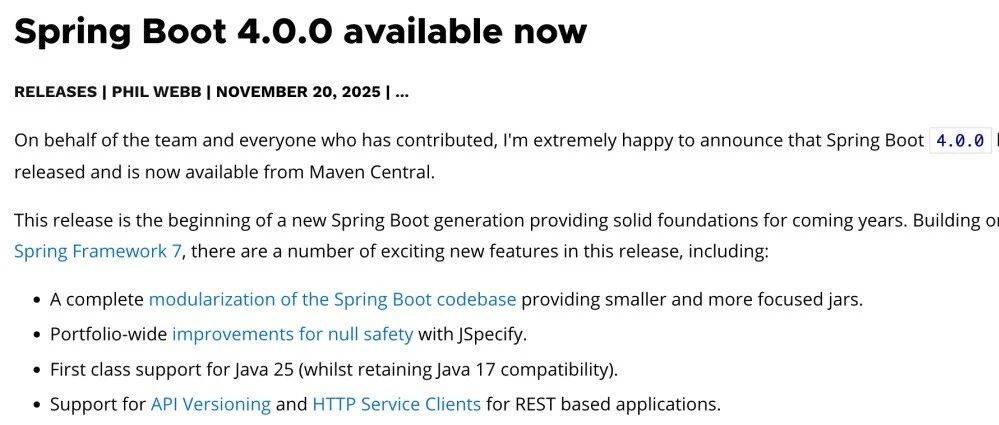This screenshot has height=425, width=999.
Task: Click the 4.0.0 inline code badge
Action: coord(960,140)
